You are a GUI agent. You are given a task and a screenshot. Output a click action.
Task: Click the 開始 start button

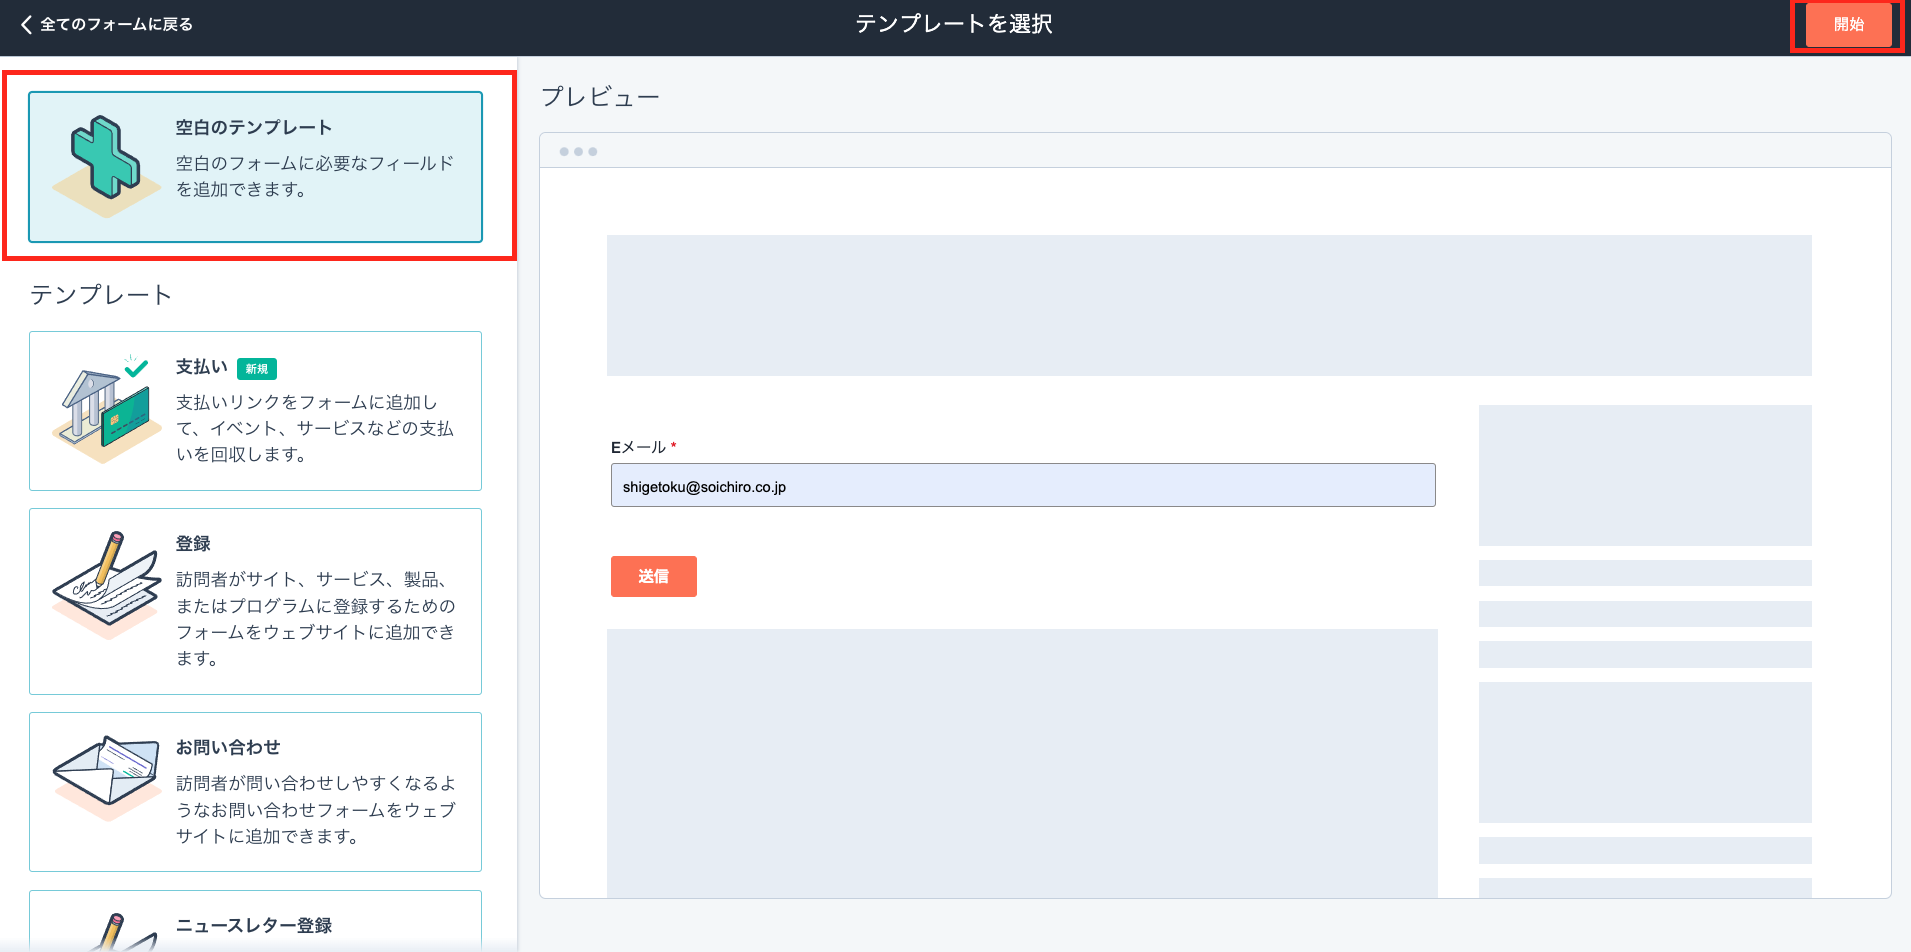(x=1848, y=25)
